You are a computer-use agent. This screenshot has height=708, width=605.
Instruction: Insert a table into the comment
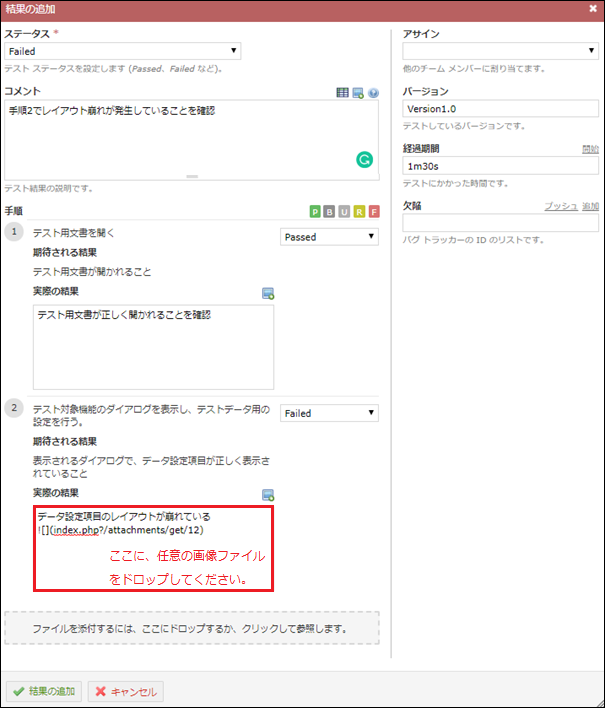[342, 93]
